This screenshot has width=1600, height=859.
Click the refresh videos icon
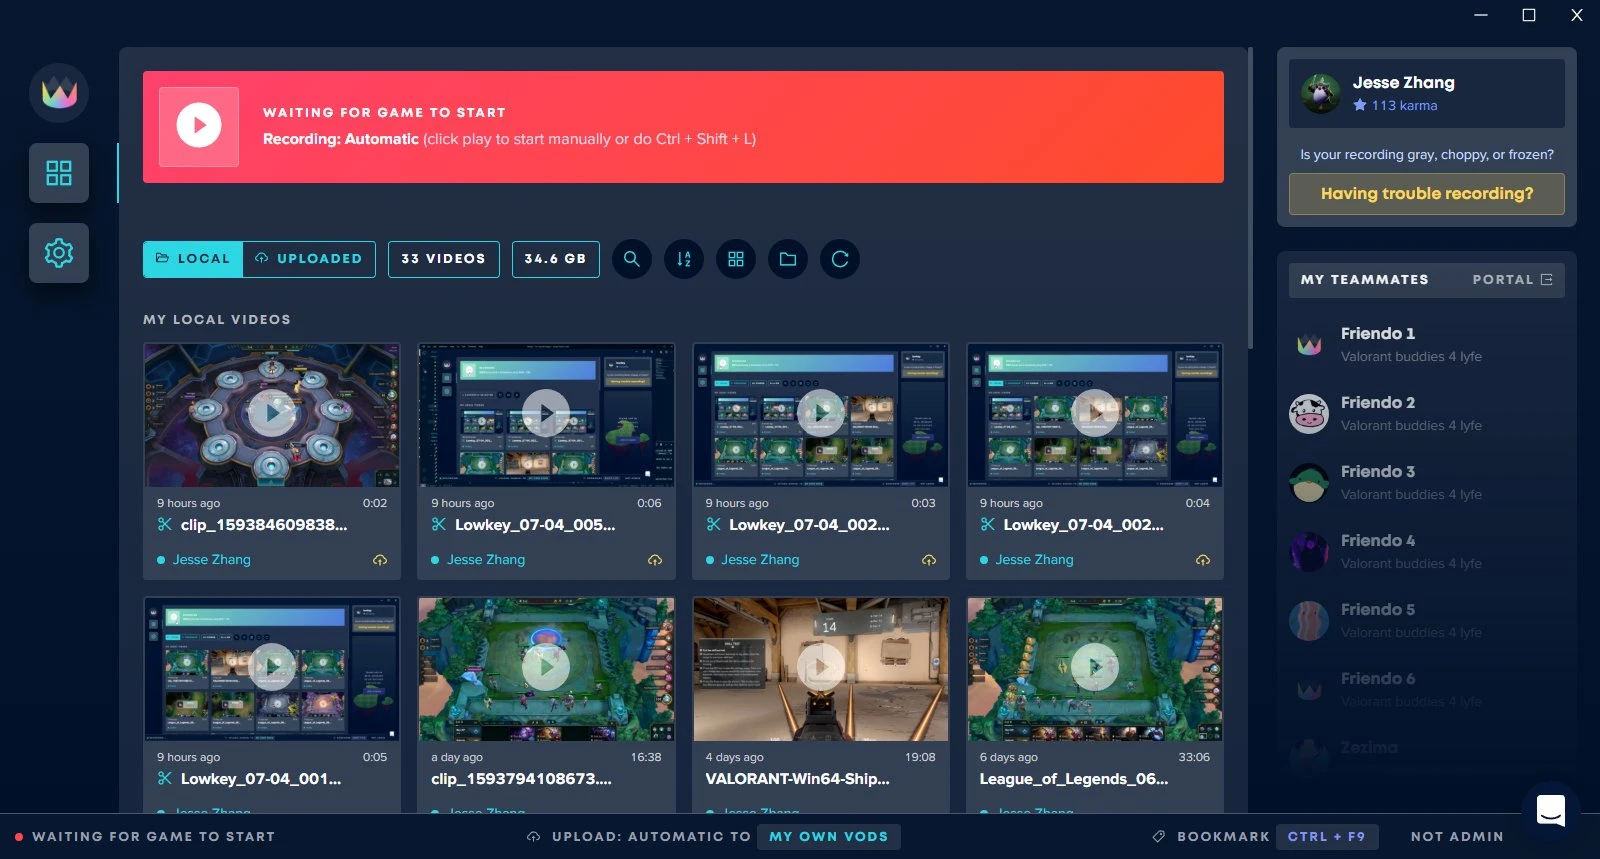point(840,259)
